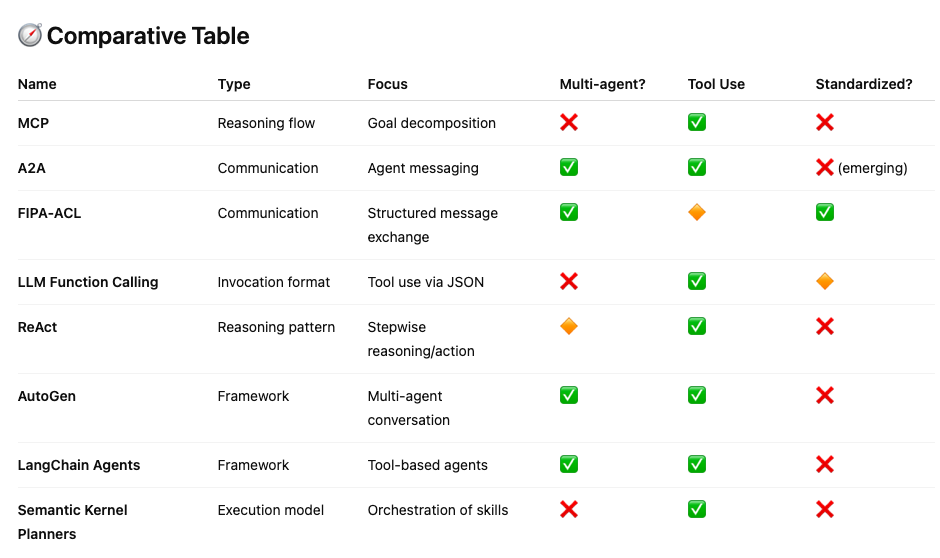
Task: Select the LLM Function Calling row name
Action: (88, 282)
